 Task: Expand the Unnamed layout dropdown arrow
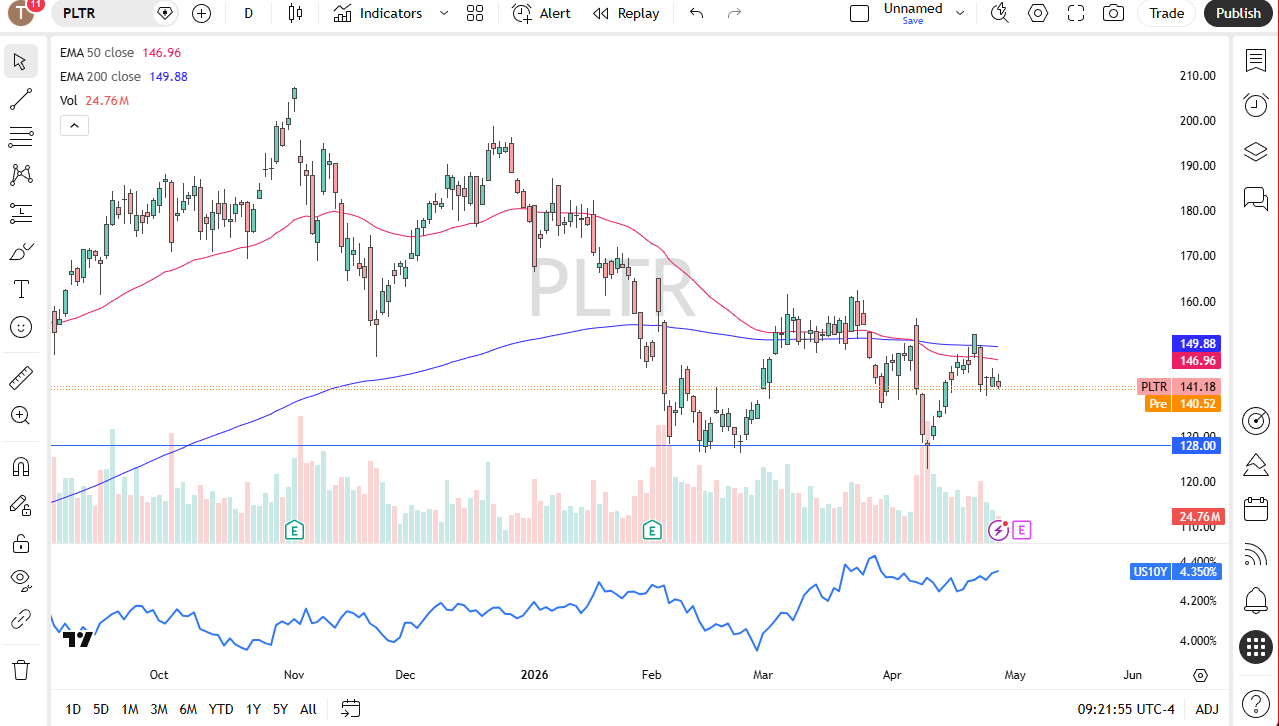coord(960,13)
